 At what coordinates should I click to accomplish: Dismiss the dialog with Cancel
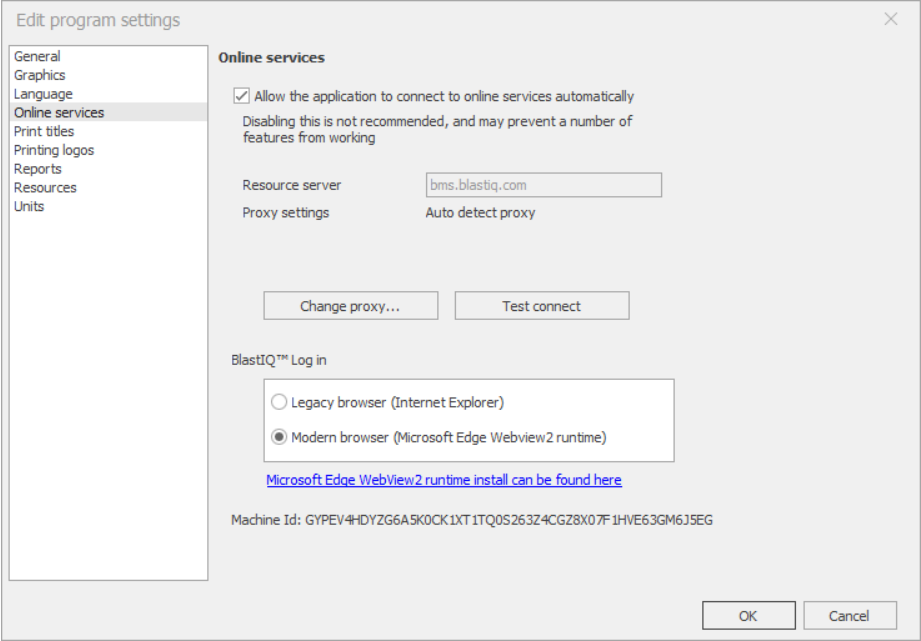pyautogui.click(x=849, y=615)
